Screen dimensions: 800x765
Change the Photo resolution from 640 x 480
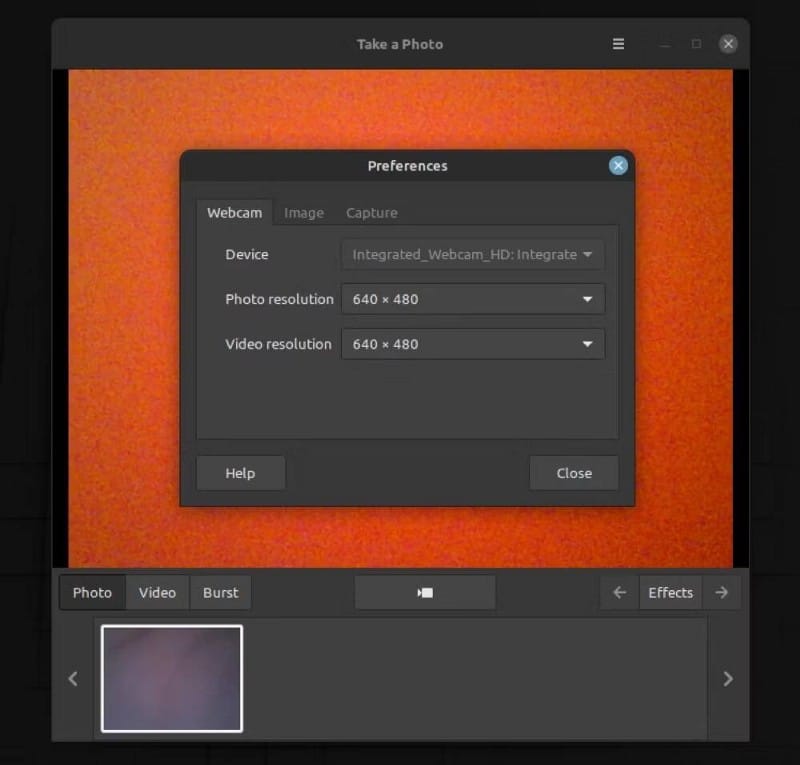tap(472, 299)
